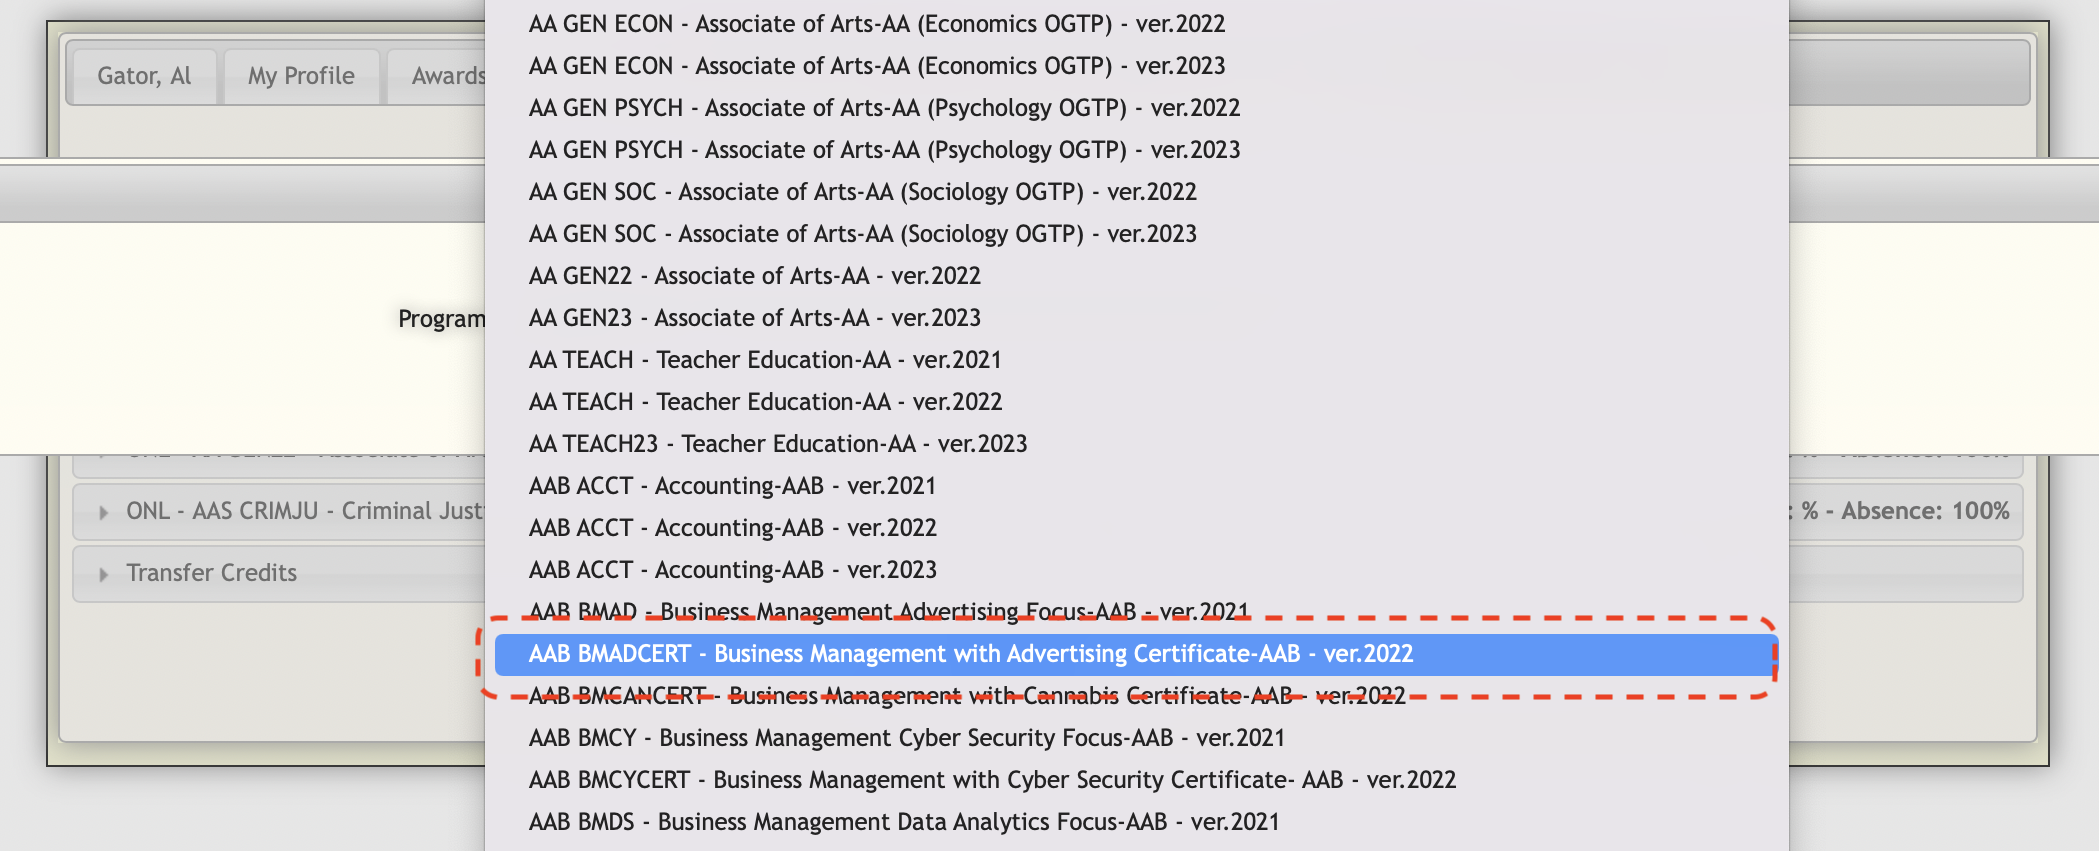Switch to the My Profile tab
The height and width of the screenshot is (851, 2099).
click(x=301, y=76)
